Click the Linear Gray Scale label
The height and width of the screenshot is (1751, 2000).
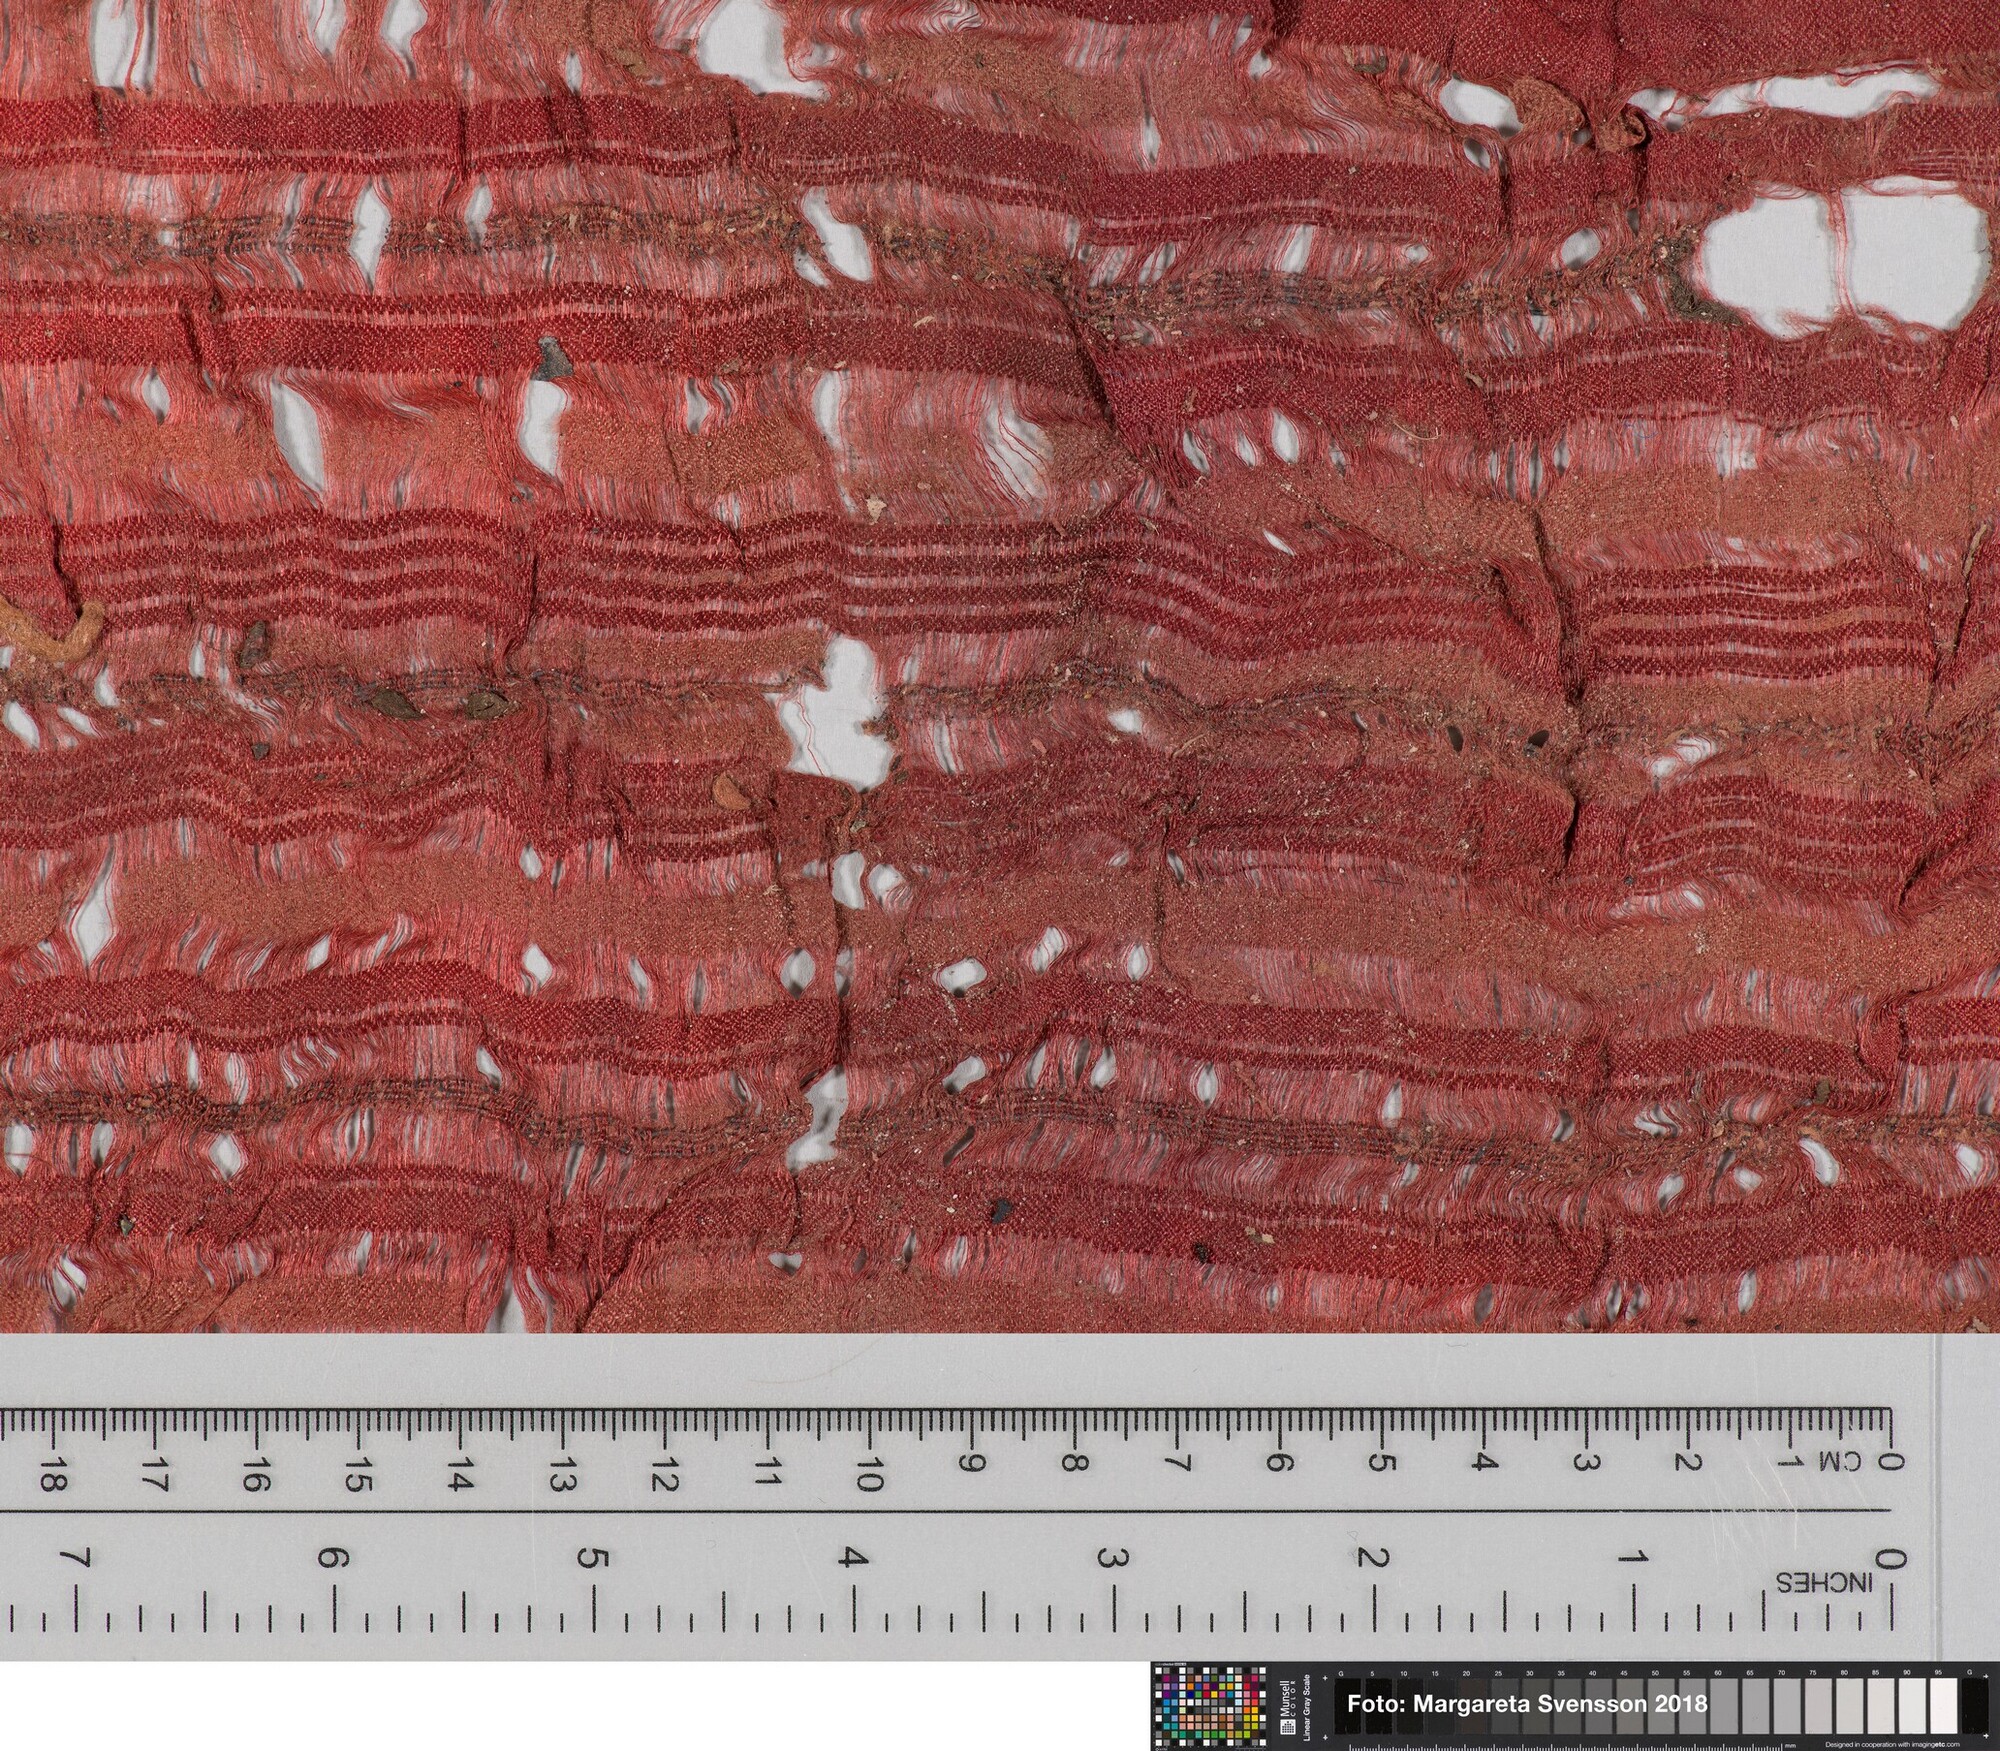pyautogui.click(x=1307, y=1708)
